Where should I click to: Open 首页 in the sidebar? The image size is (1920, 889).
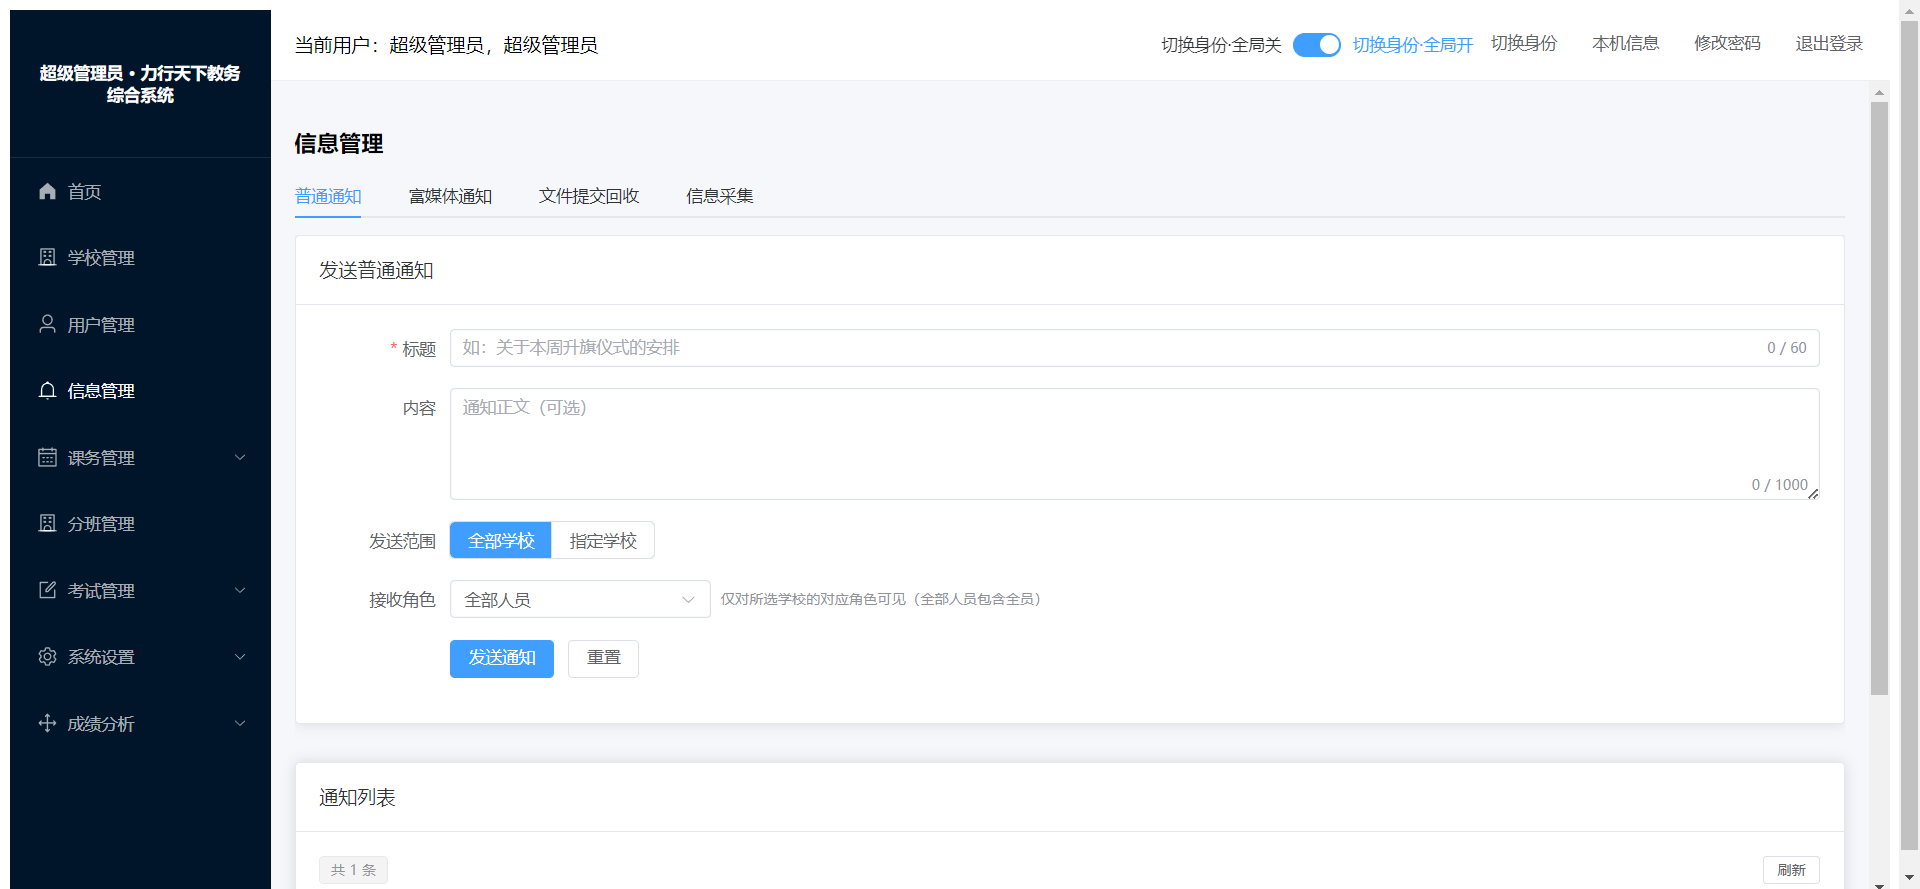point(140,191)
